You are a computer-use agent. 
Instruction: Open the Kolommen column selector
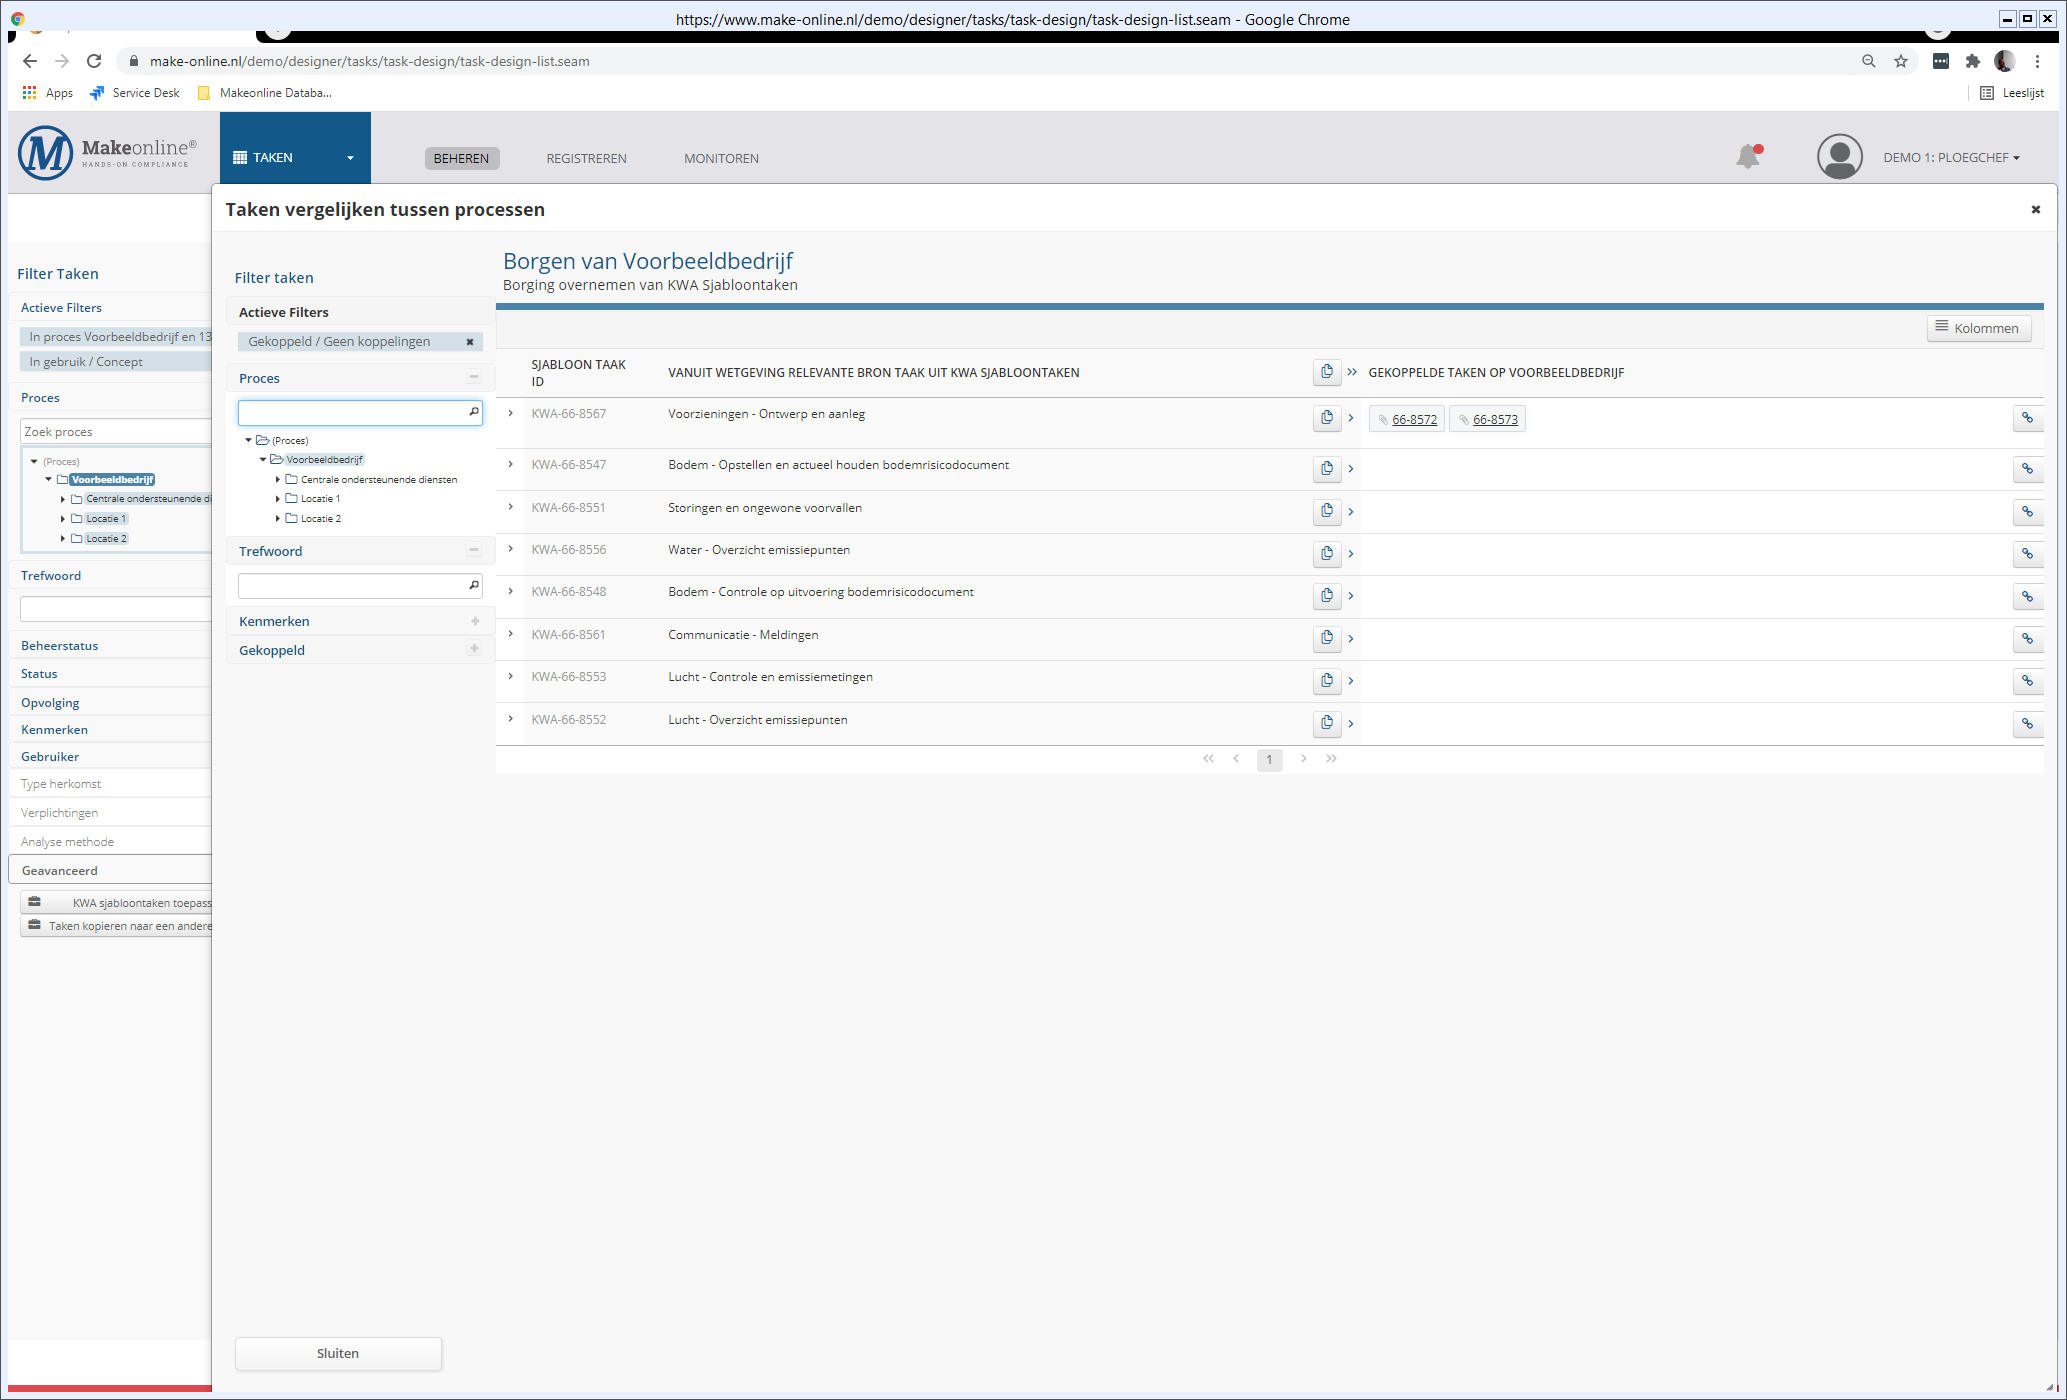pos(1978,328)
